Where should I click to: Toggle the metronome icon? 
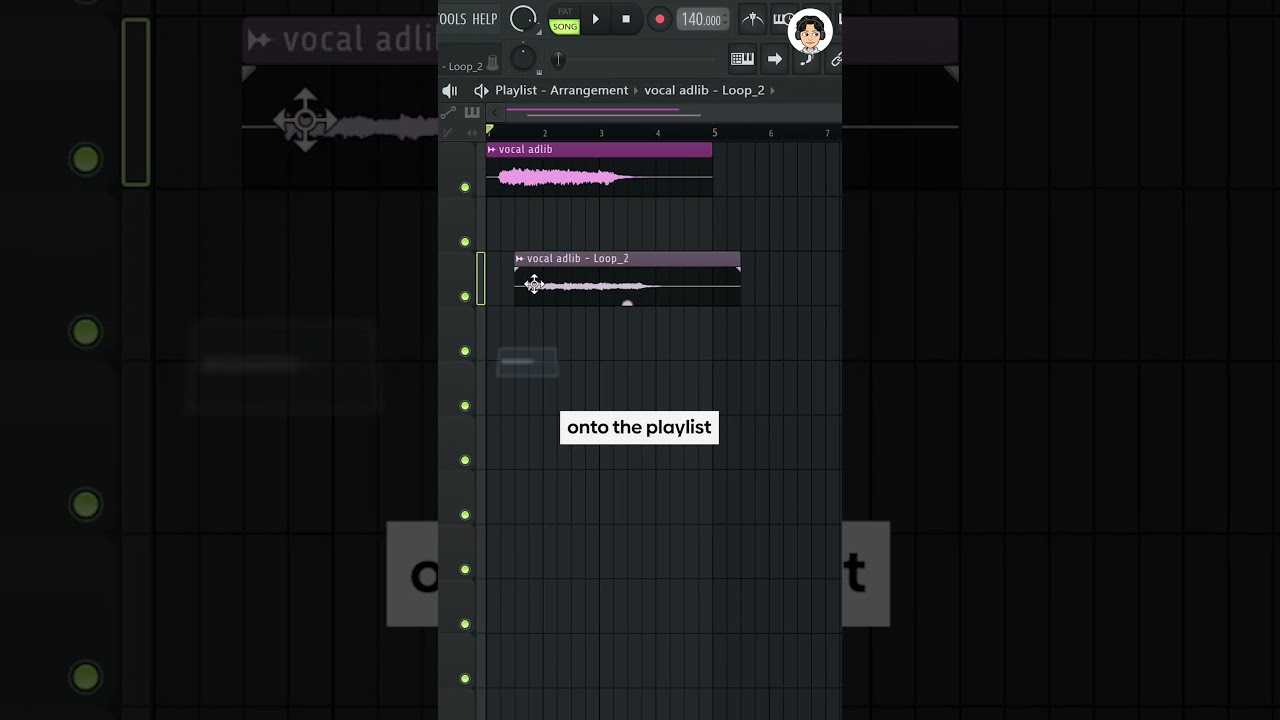[753, 19]
